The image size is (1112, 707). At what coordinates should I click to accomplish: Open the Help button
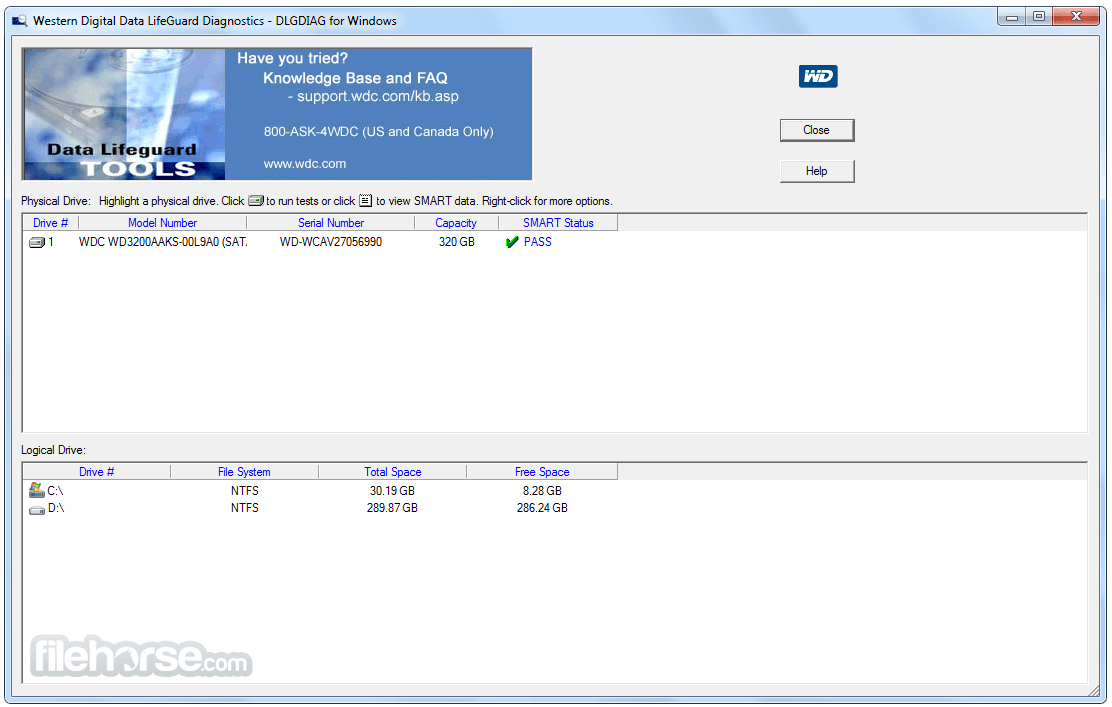[817, 171]
